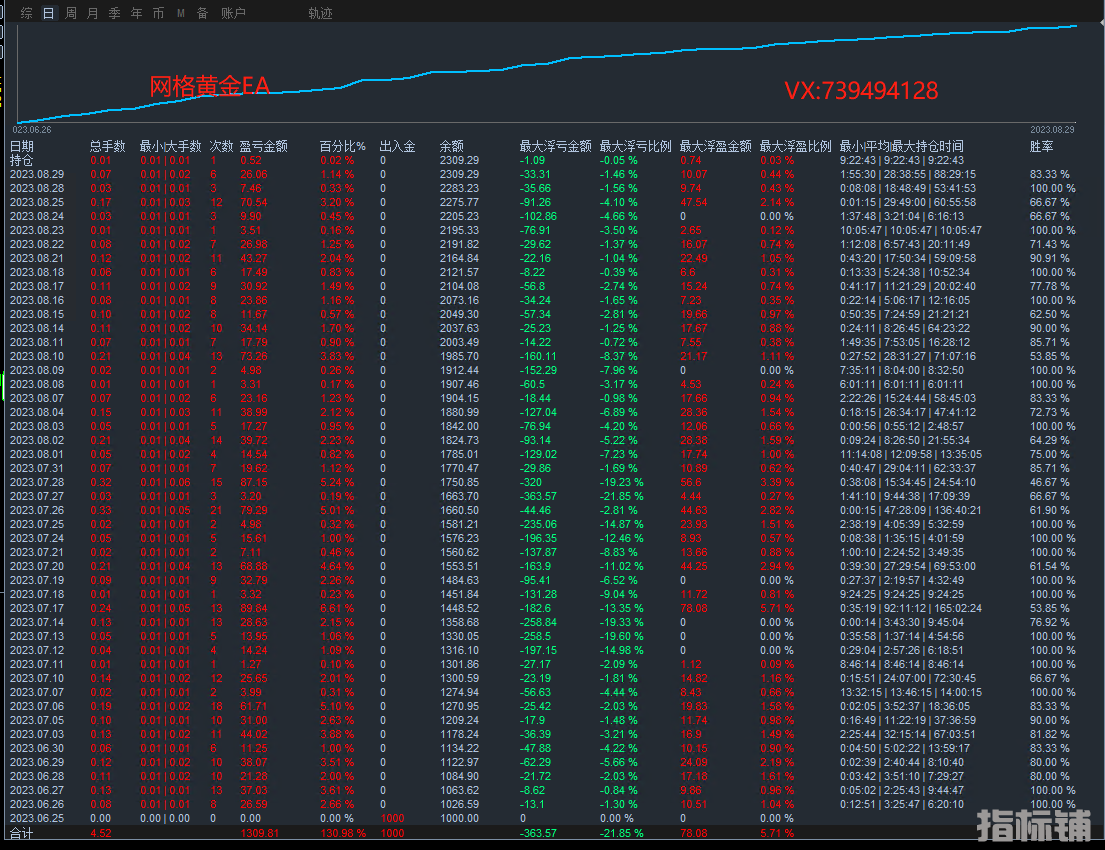Viewport: 1105px width, 850px height.
Task: Click win rate 46.67 % in 2023.07.28 row
Action: (1050, 482)
